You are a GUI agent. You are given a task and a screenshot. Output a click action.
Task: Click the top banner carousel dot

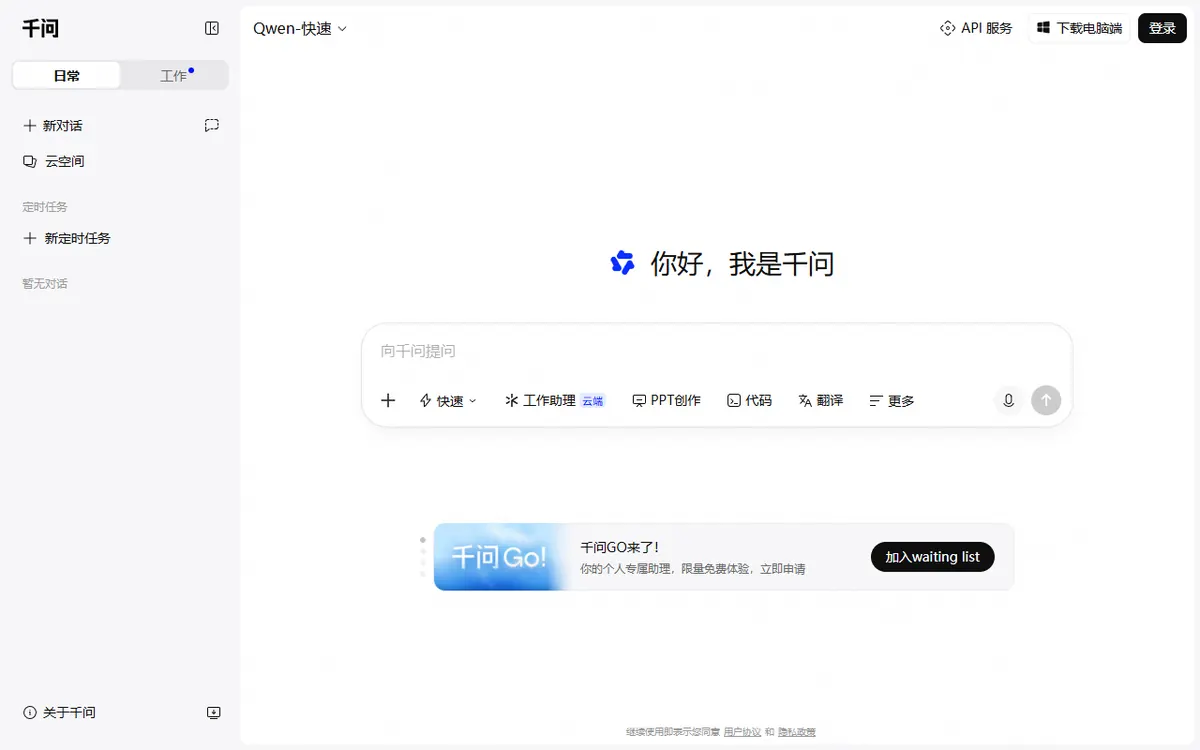click(x=423, y=540)
